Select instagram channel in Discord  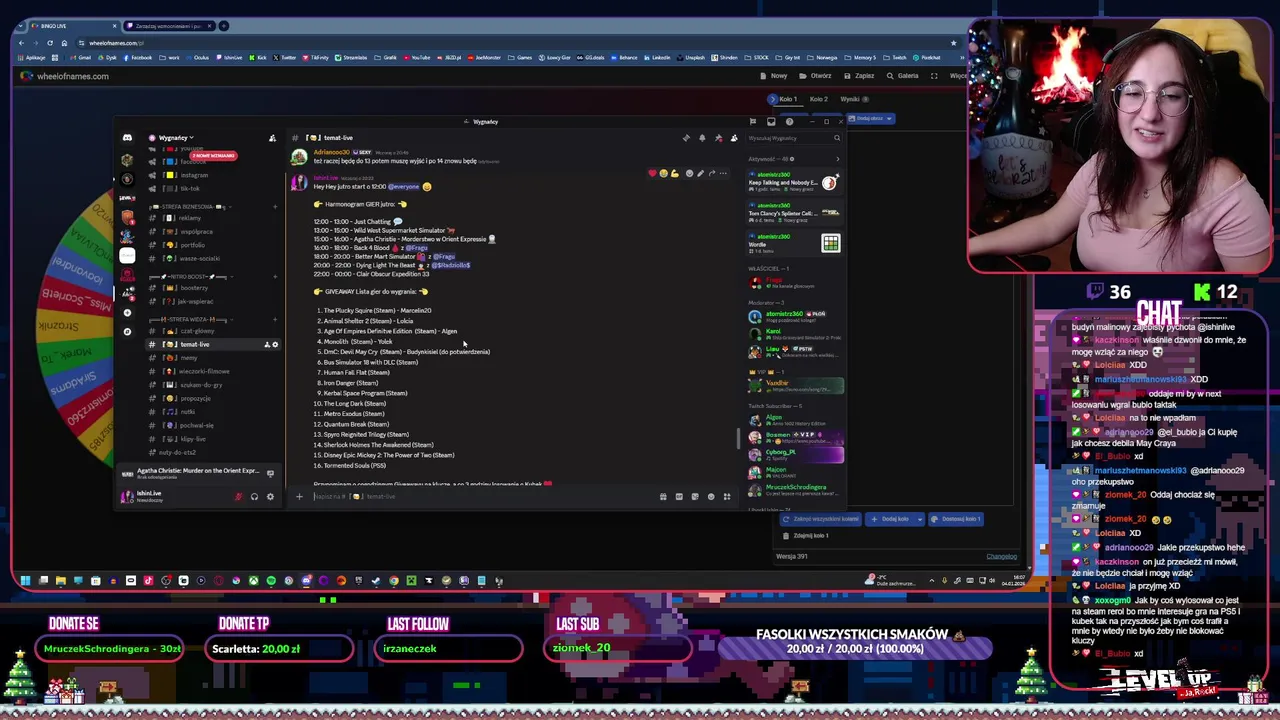click(x=194, y=175)
